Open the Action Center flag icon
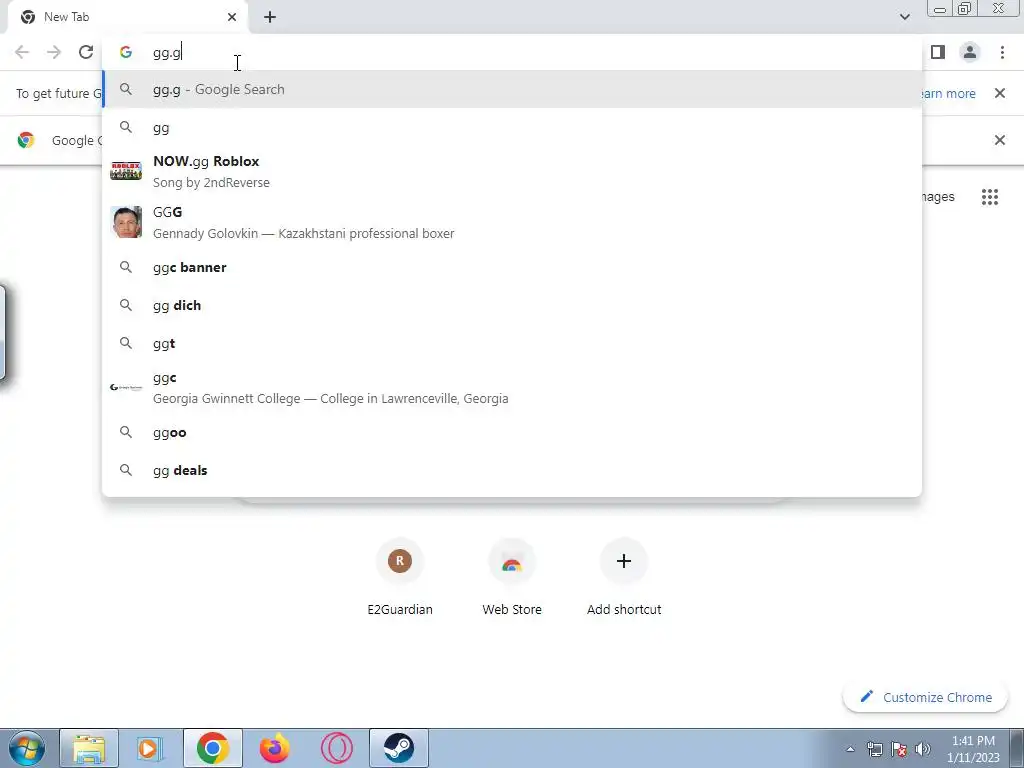The image size is (1024, 768). [x=899, y=749]
